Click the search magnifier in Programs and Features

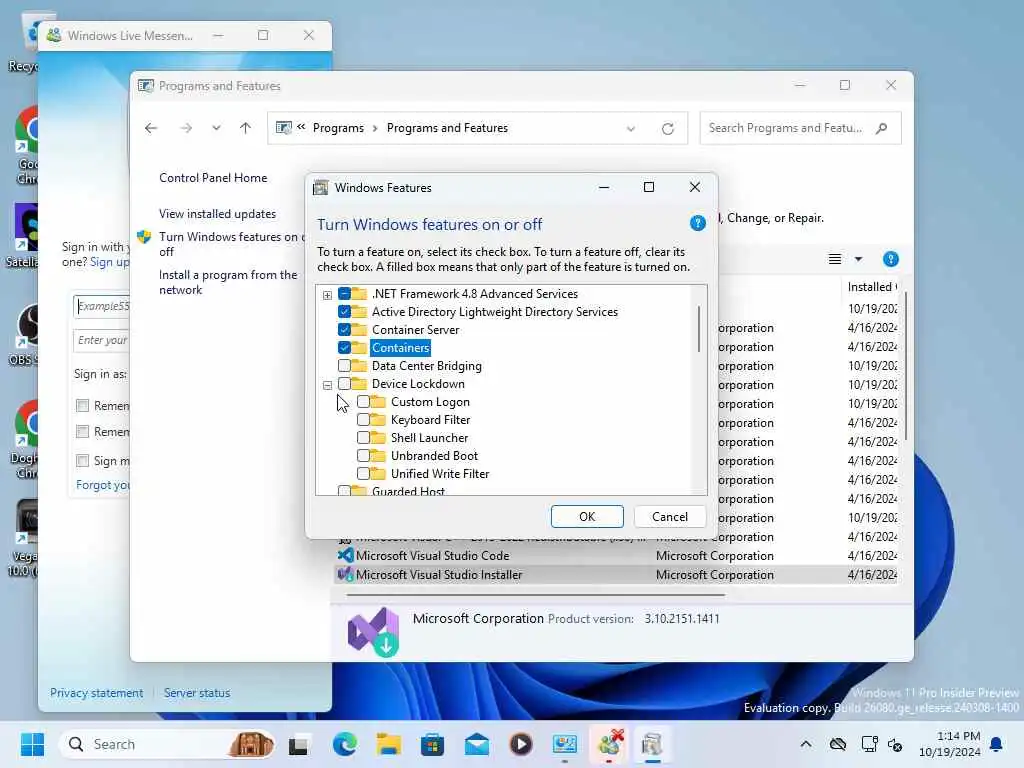pos(882,128)
